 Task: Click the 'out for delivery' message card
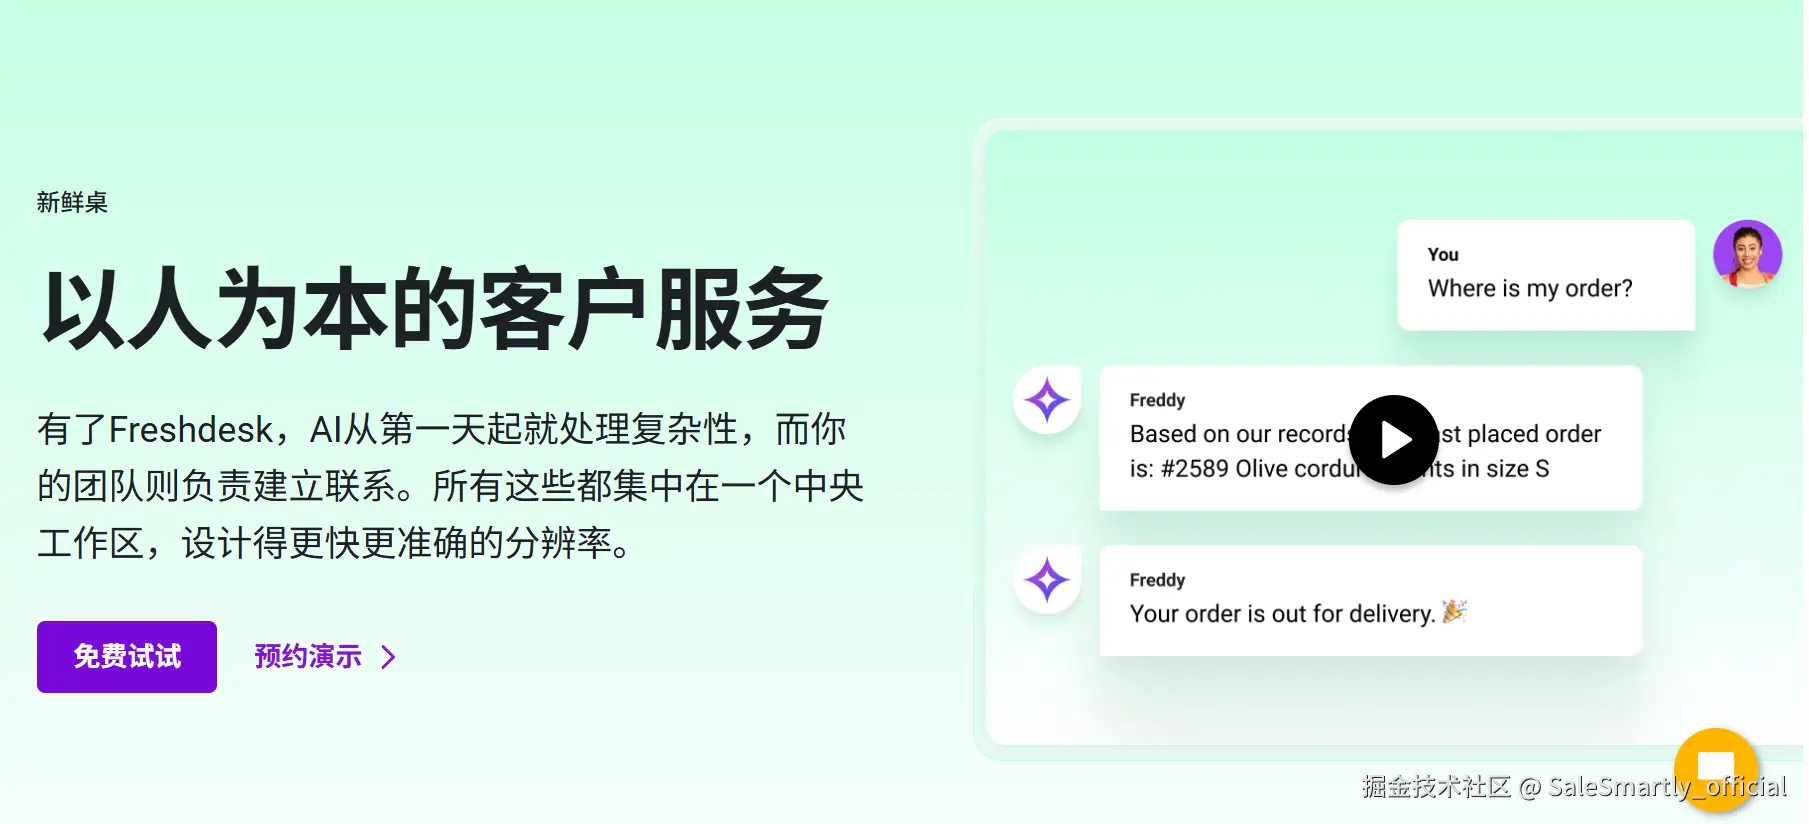(1371, 601)
